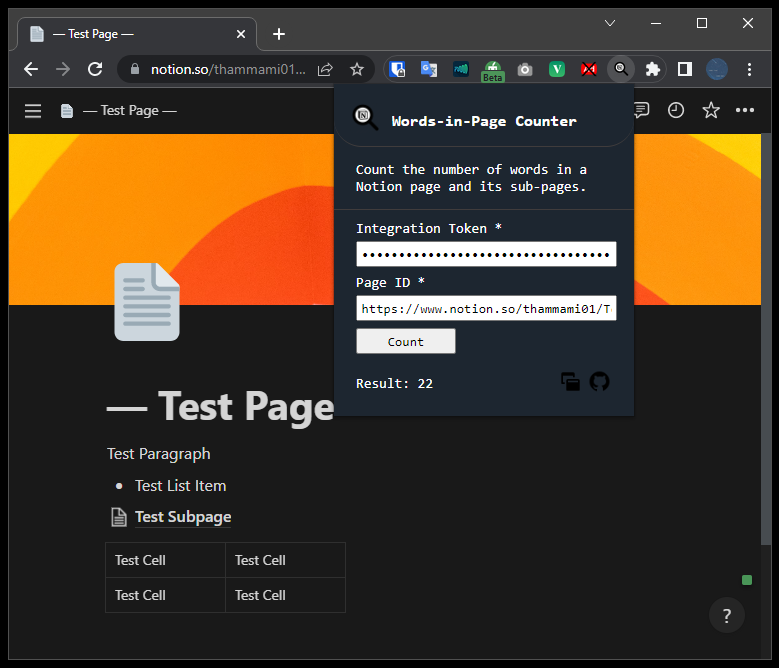Select the Test Page browser tab

[137, 34]
